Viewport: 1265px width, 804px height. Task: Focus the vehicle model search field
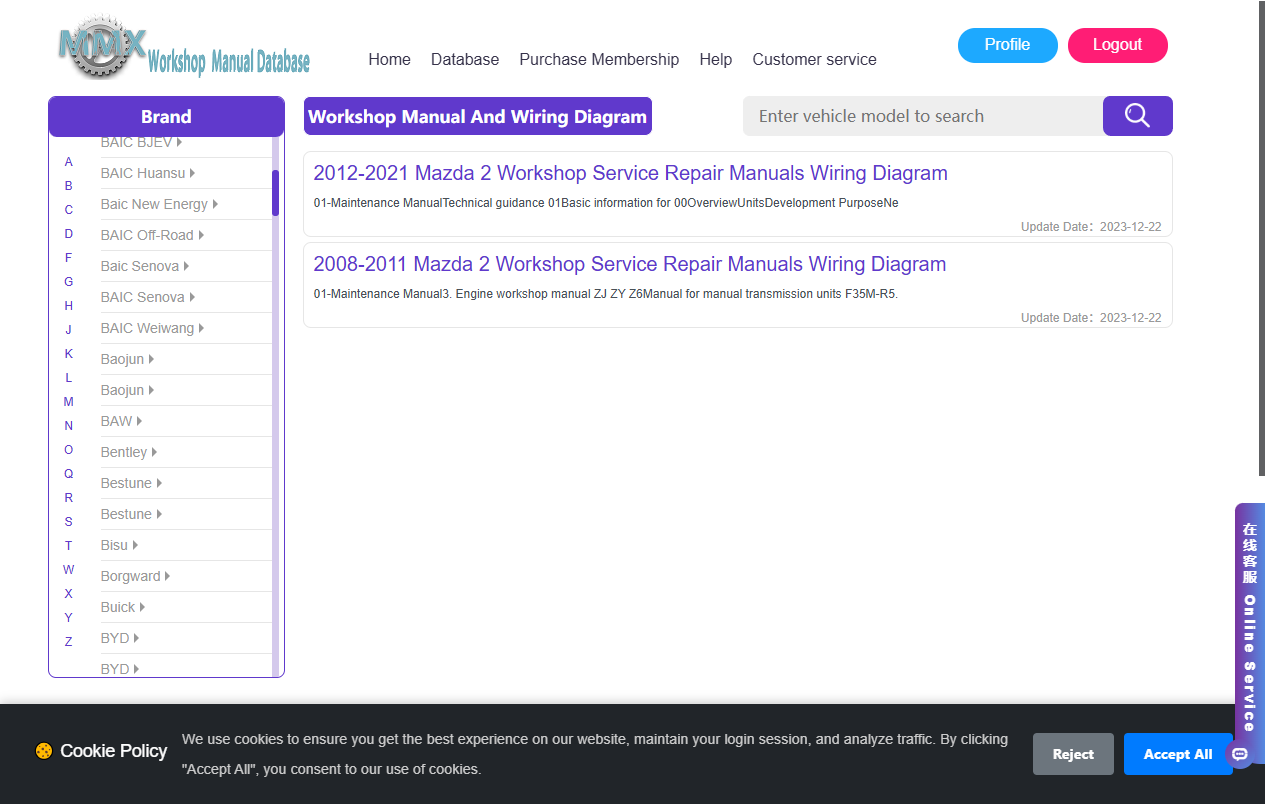pos(923,116)
